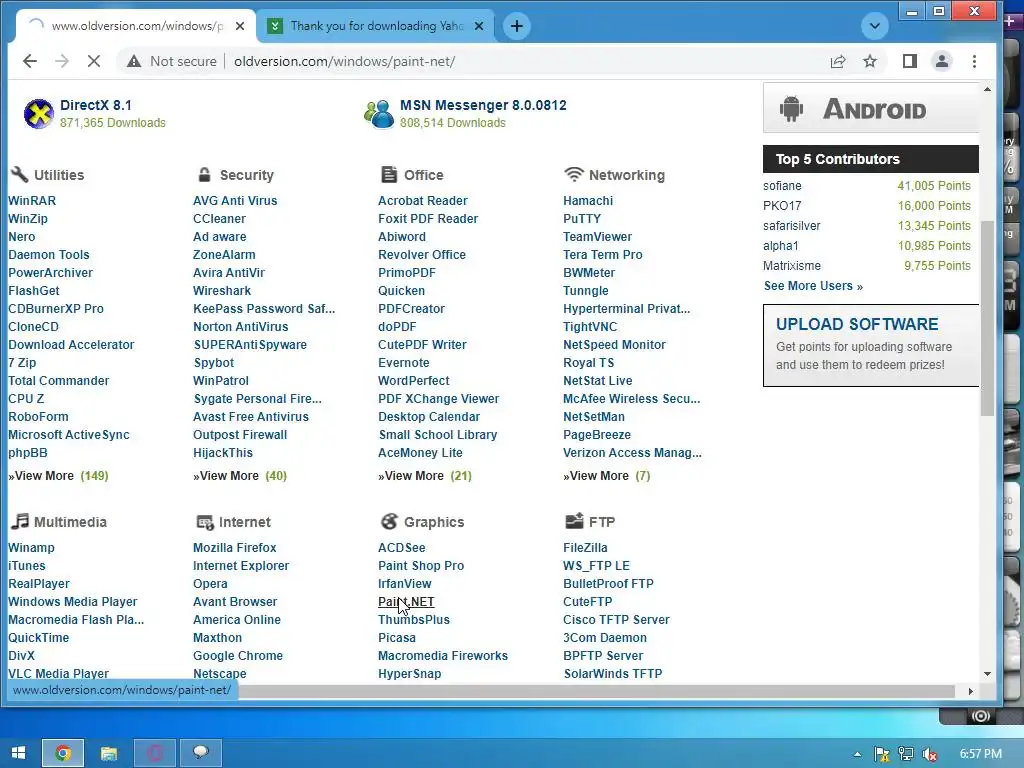Switch to the Thank you for downloading tab

click(376, 26)
